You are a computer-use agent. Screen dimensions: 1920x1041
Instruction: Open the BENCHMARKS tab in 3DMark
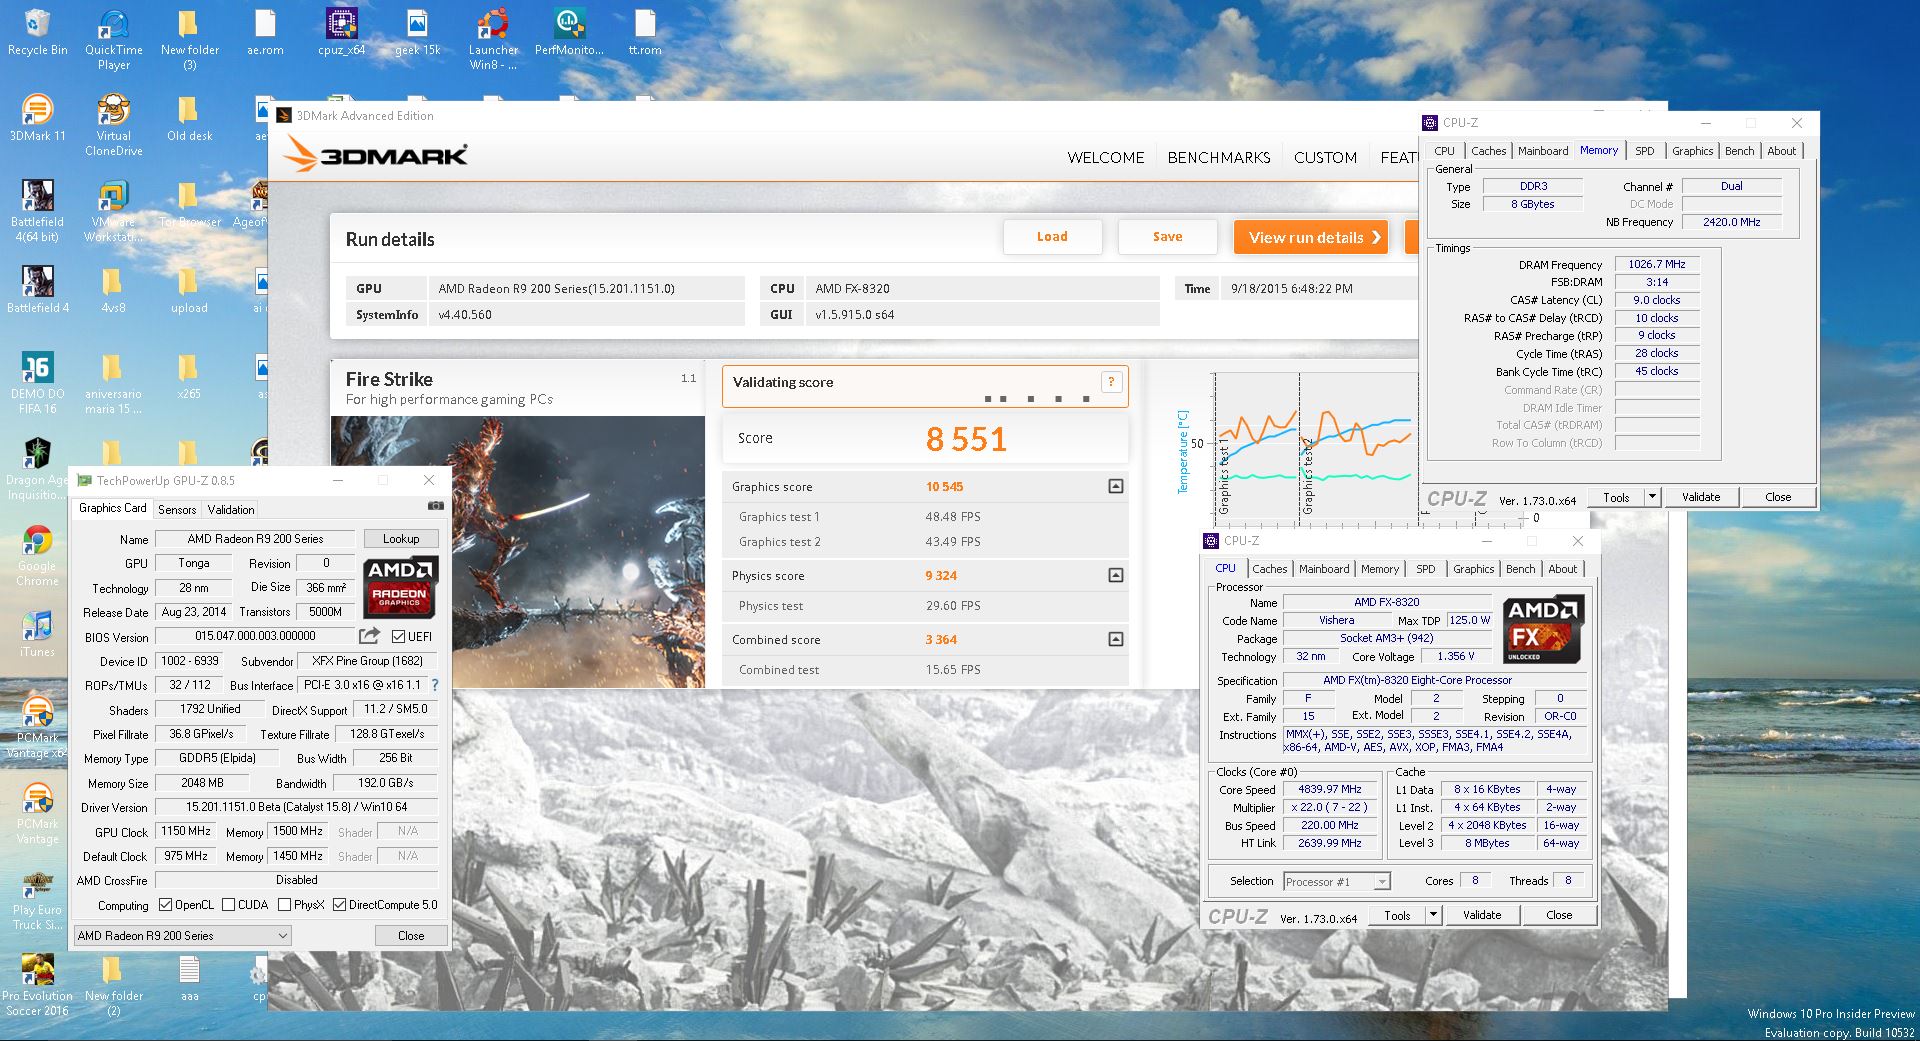1219,158
